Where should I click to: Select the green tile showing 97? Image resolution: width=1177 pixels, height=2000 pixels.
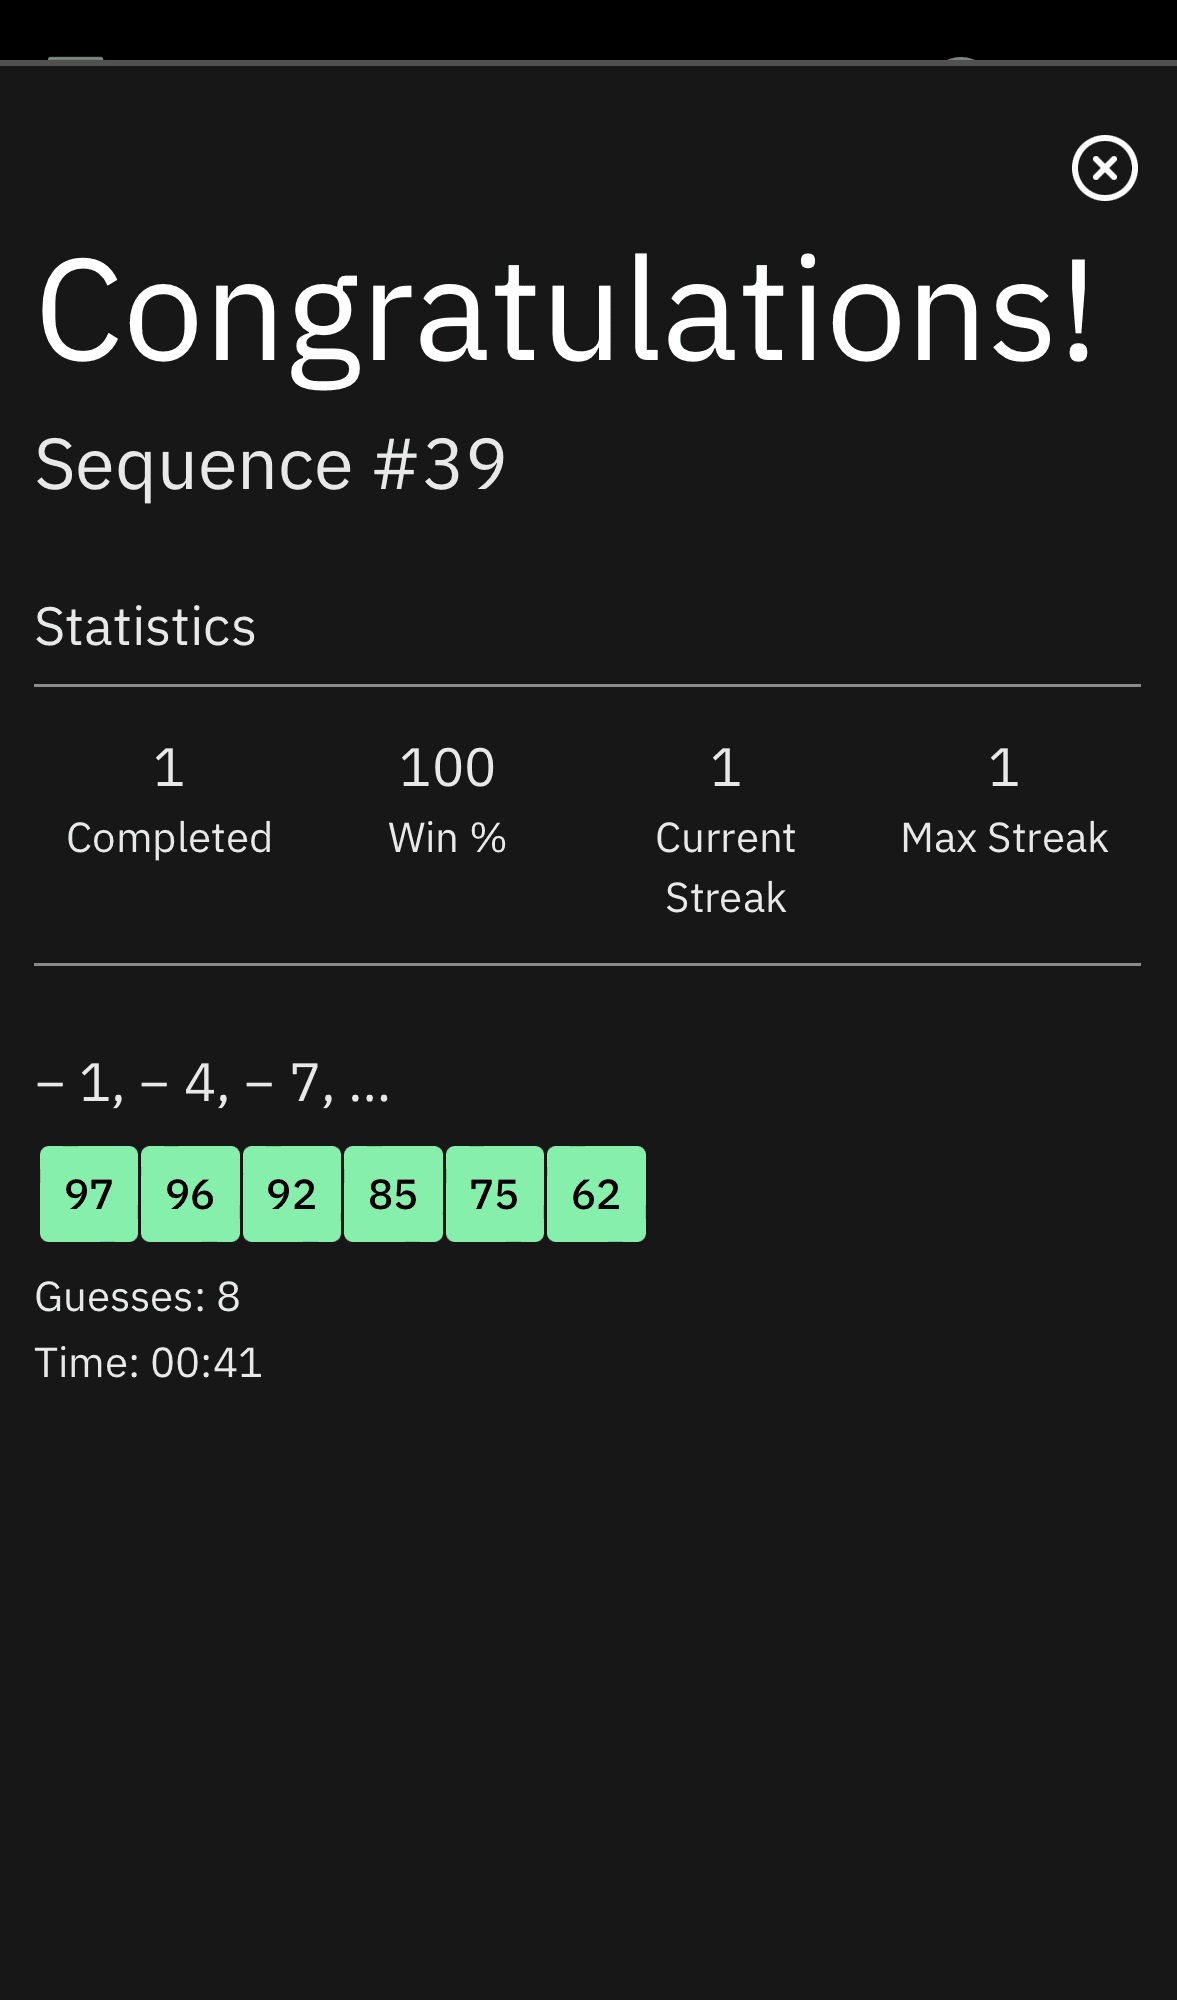(88, 1194)
